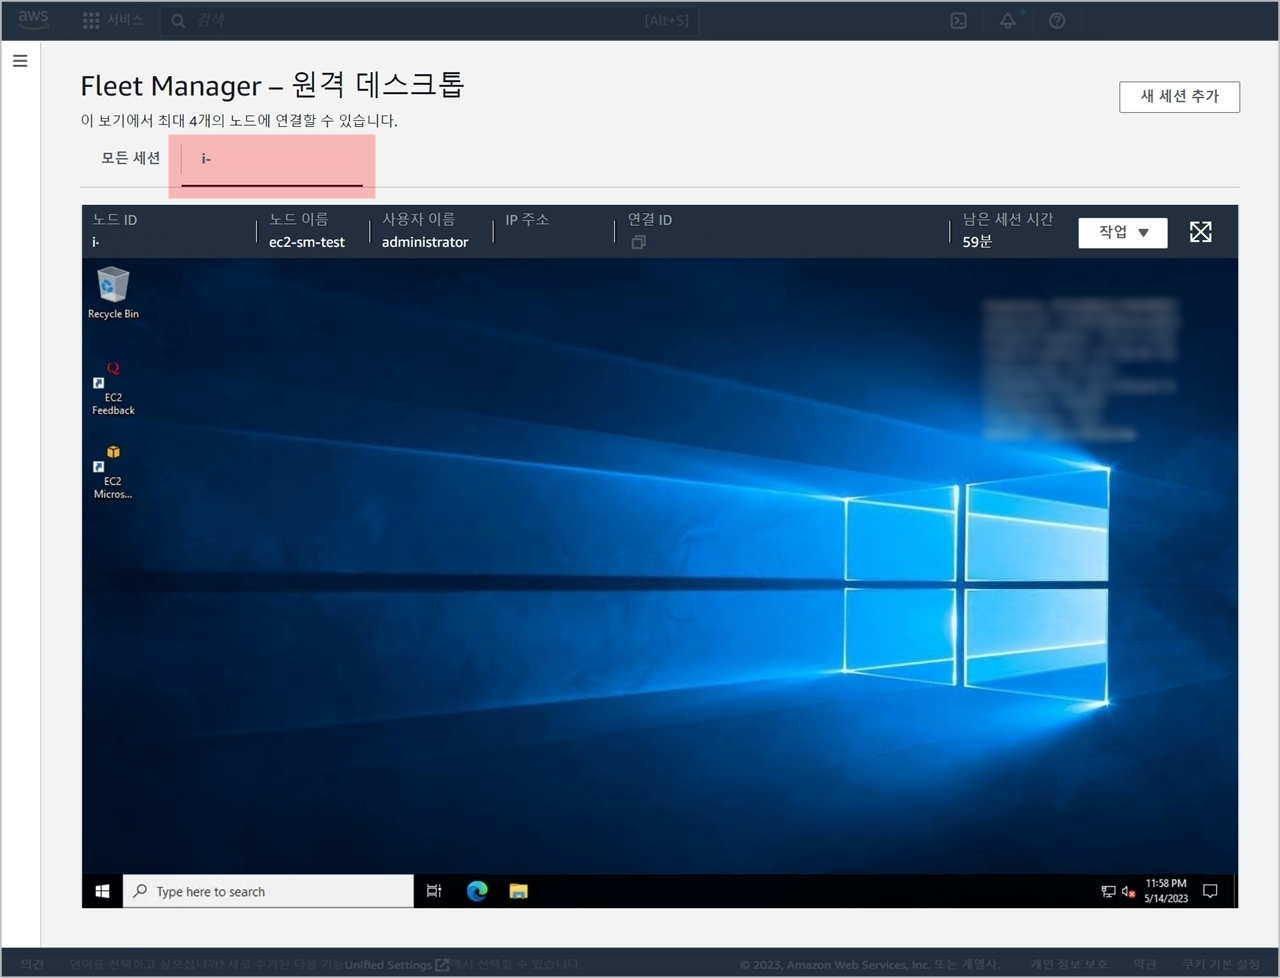Launch the CloudShell icon in header
Screen dimensions: 1280x978
958,20
